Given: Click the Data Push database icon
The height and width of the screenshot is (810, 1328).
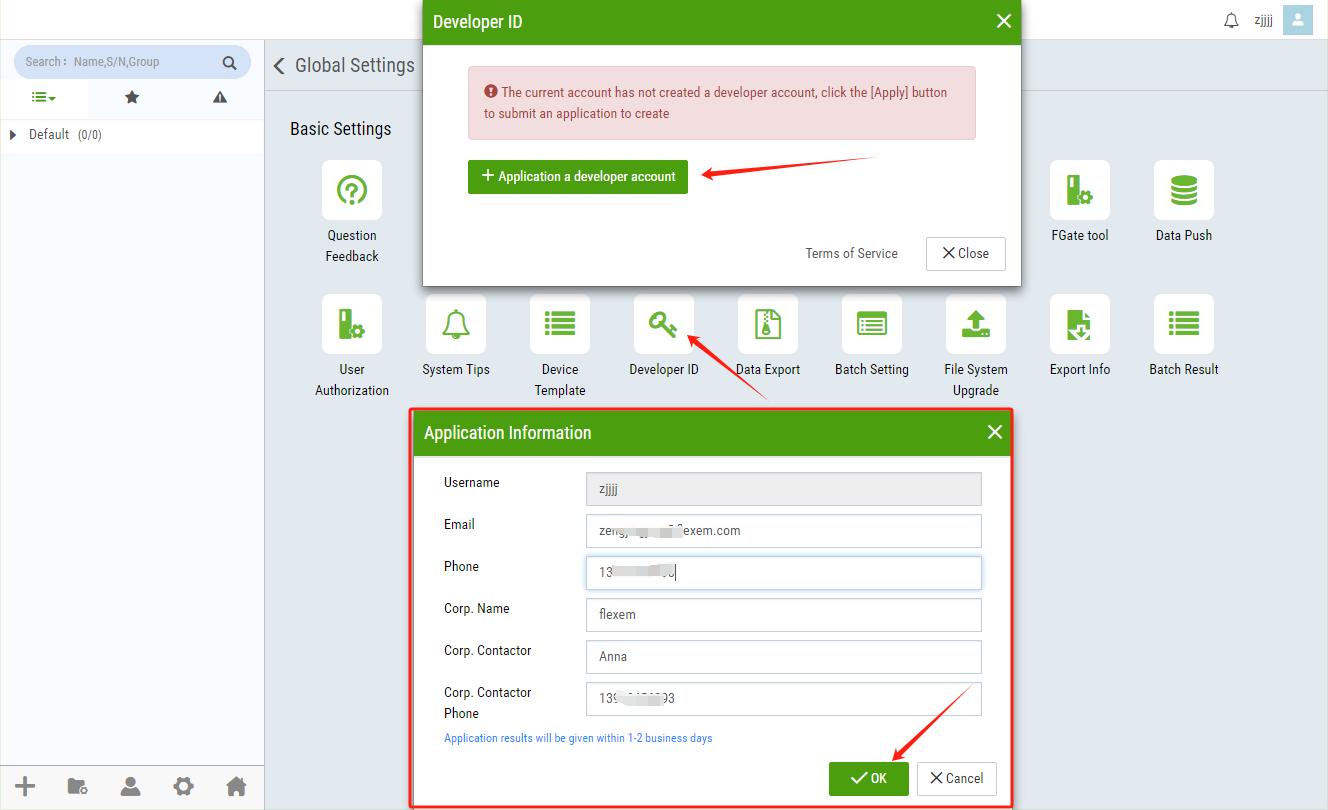Looking at the screenshot, I should [1184, 190].
